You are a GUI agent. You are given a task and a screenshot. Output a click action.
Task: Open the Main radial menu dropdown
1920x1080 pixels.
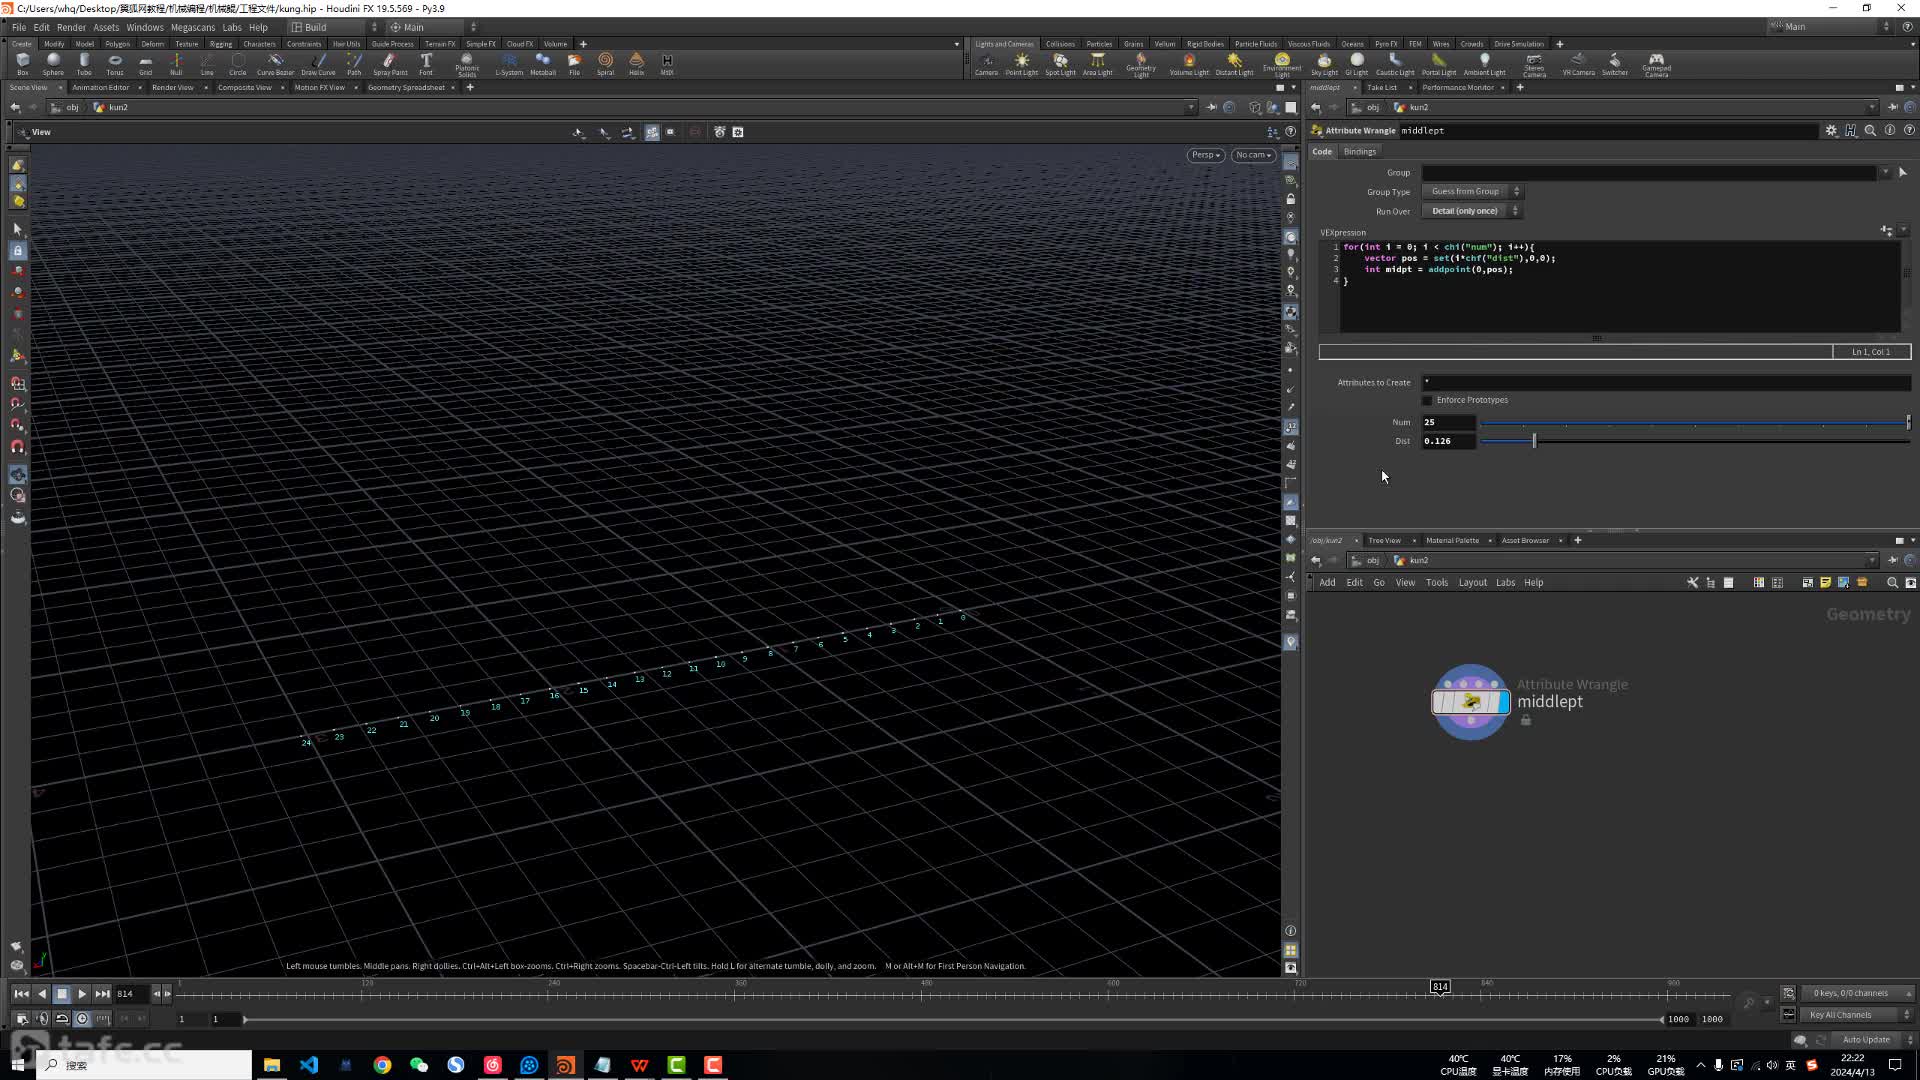433,27
